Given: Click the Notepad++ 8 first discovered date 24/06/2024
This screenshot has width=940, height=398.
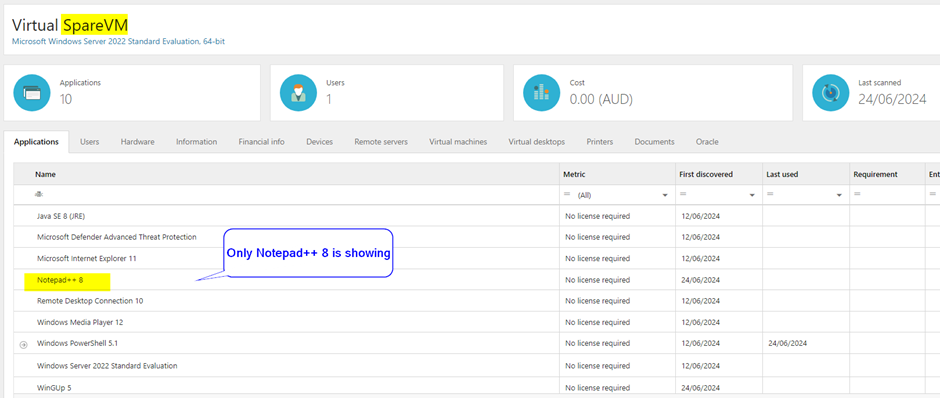Looking at the screenshot, I should [x=701, y=280].
